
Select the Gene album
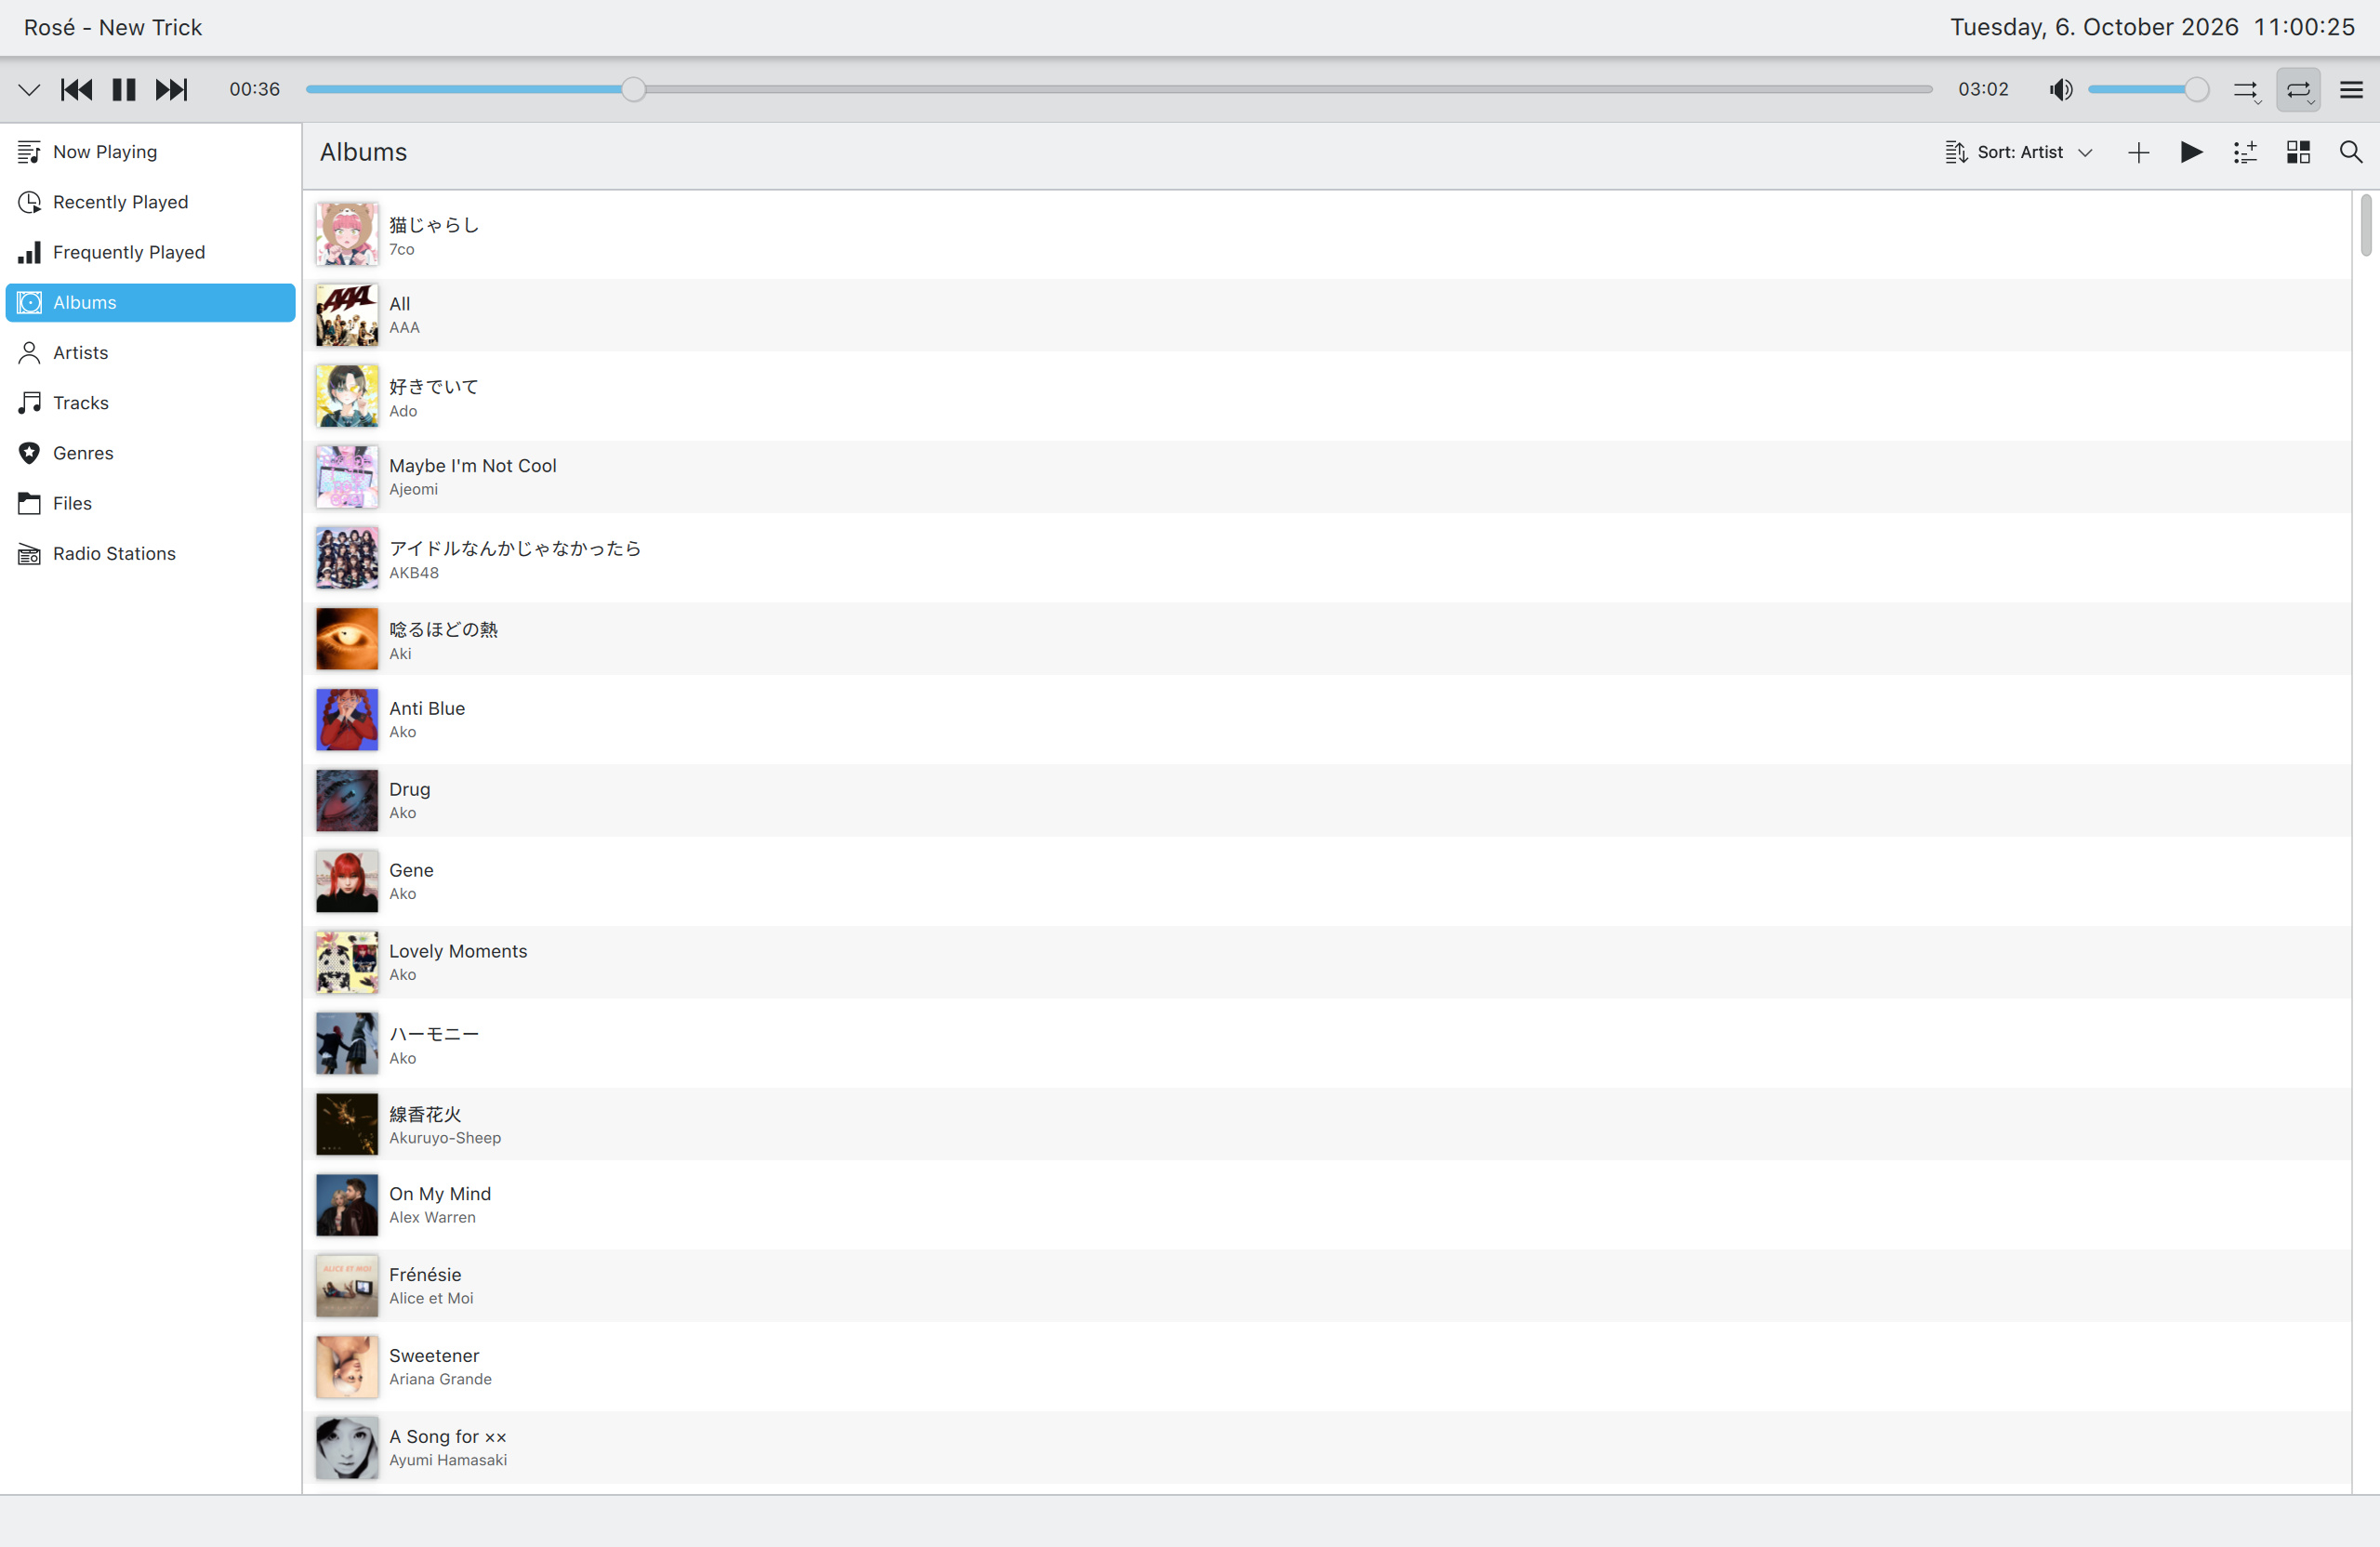[1327, 881]
